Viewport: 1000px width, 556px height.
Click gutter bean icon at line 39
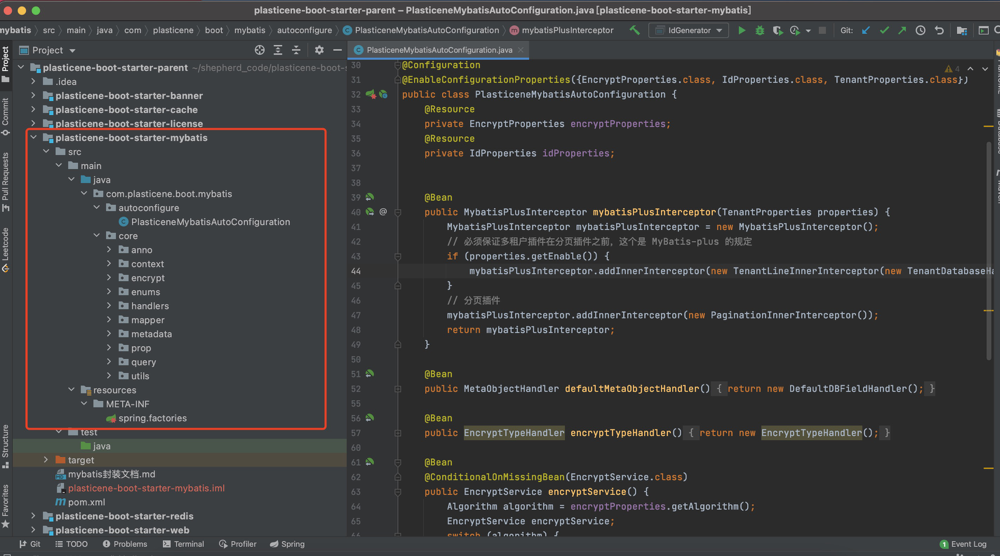click(x=370, y=197)
